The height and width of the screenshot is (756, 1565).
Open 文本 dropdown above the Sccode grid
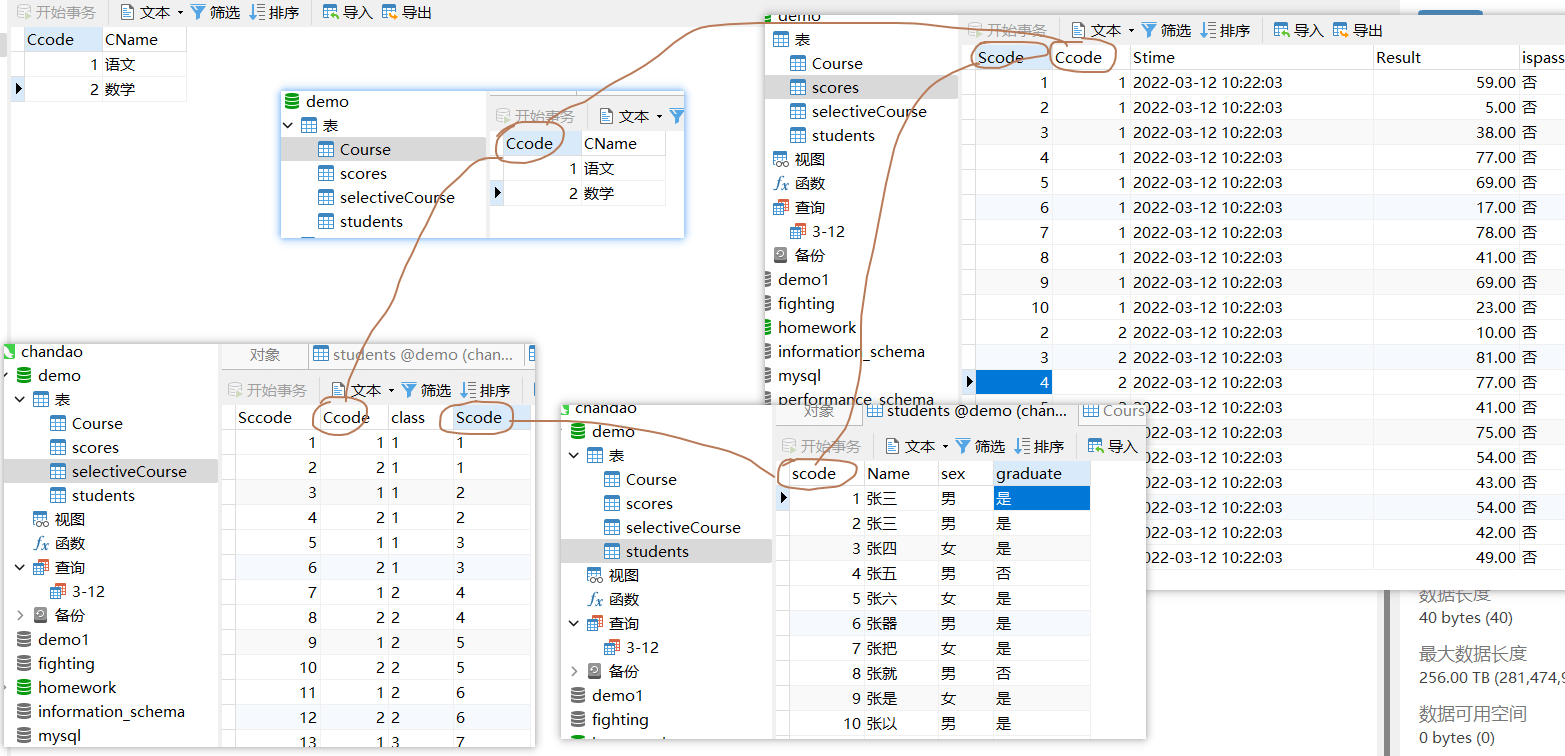(362, 391)
